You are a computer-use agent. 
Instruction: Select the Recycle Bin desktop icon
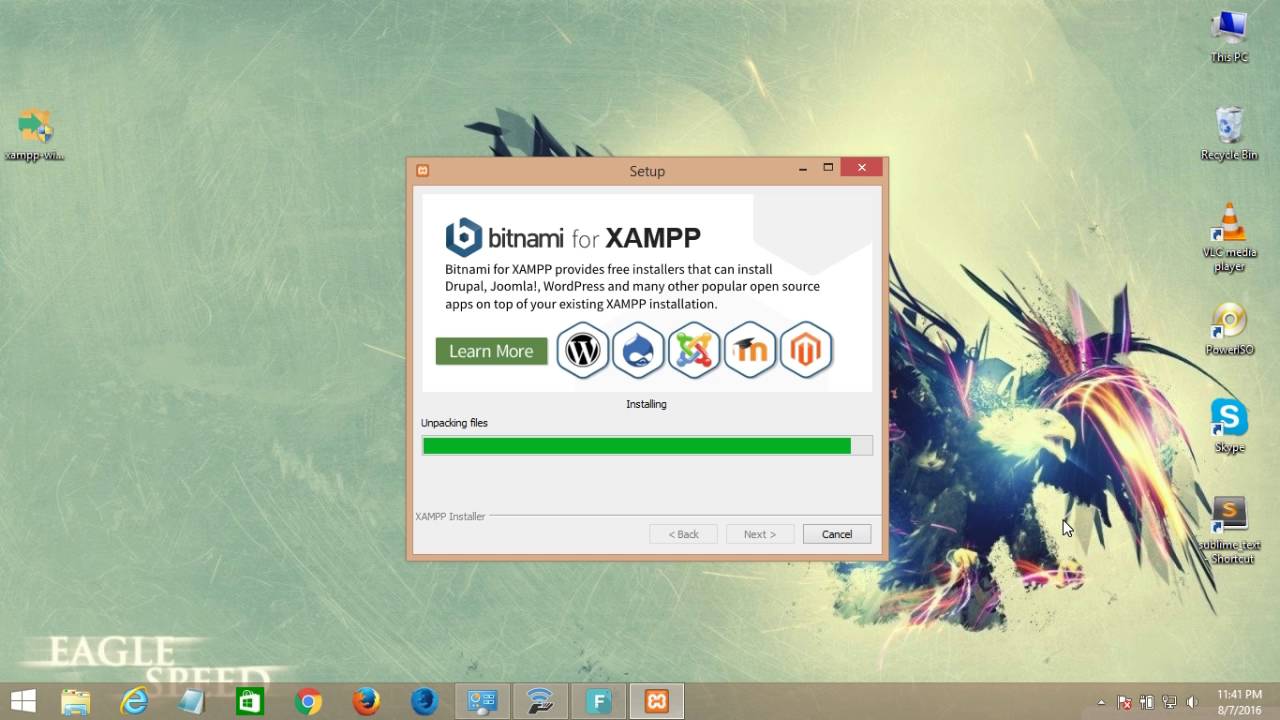coord(1229,133)
